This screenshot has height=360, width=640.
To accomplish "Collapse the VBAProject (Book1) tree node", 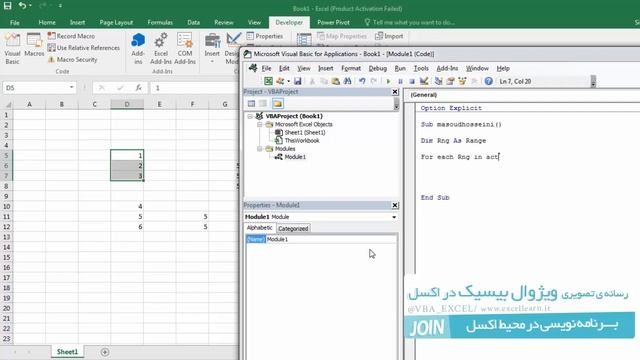I will pos(250,116).
